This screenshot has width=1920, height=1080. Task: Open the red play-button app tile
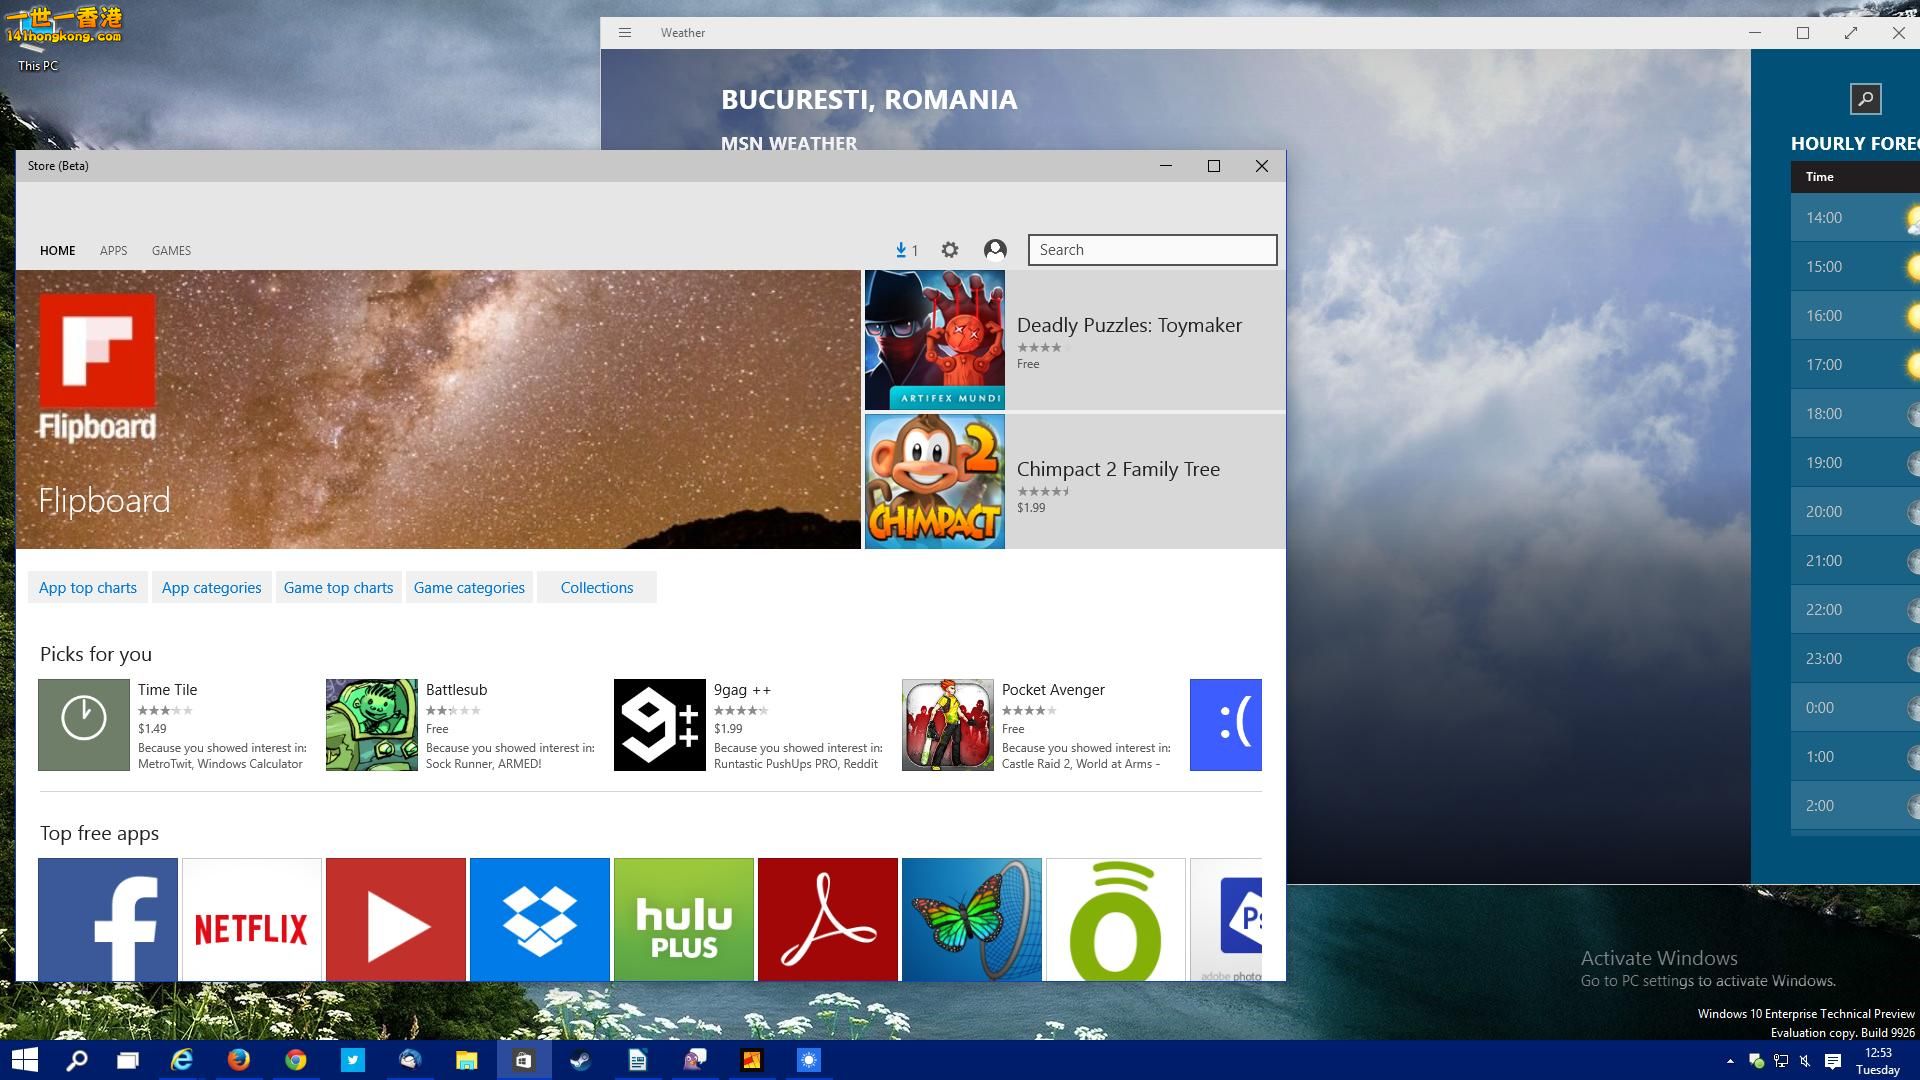(396, 919)
